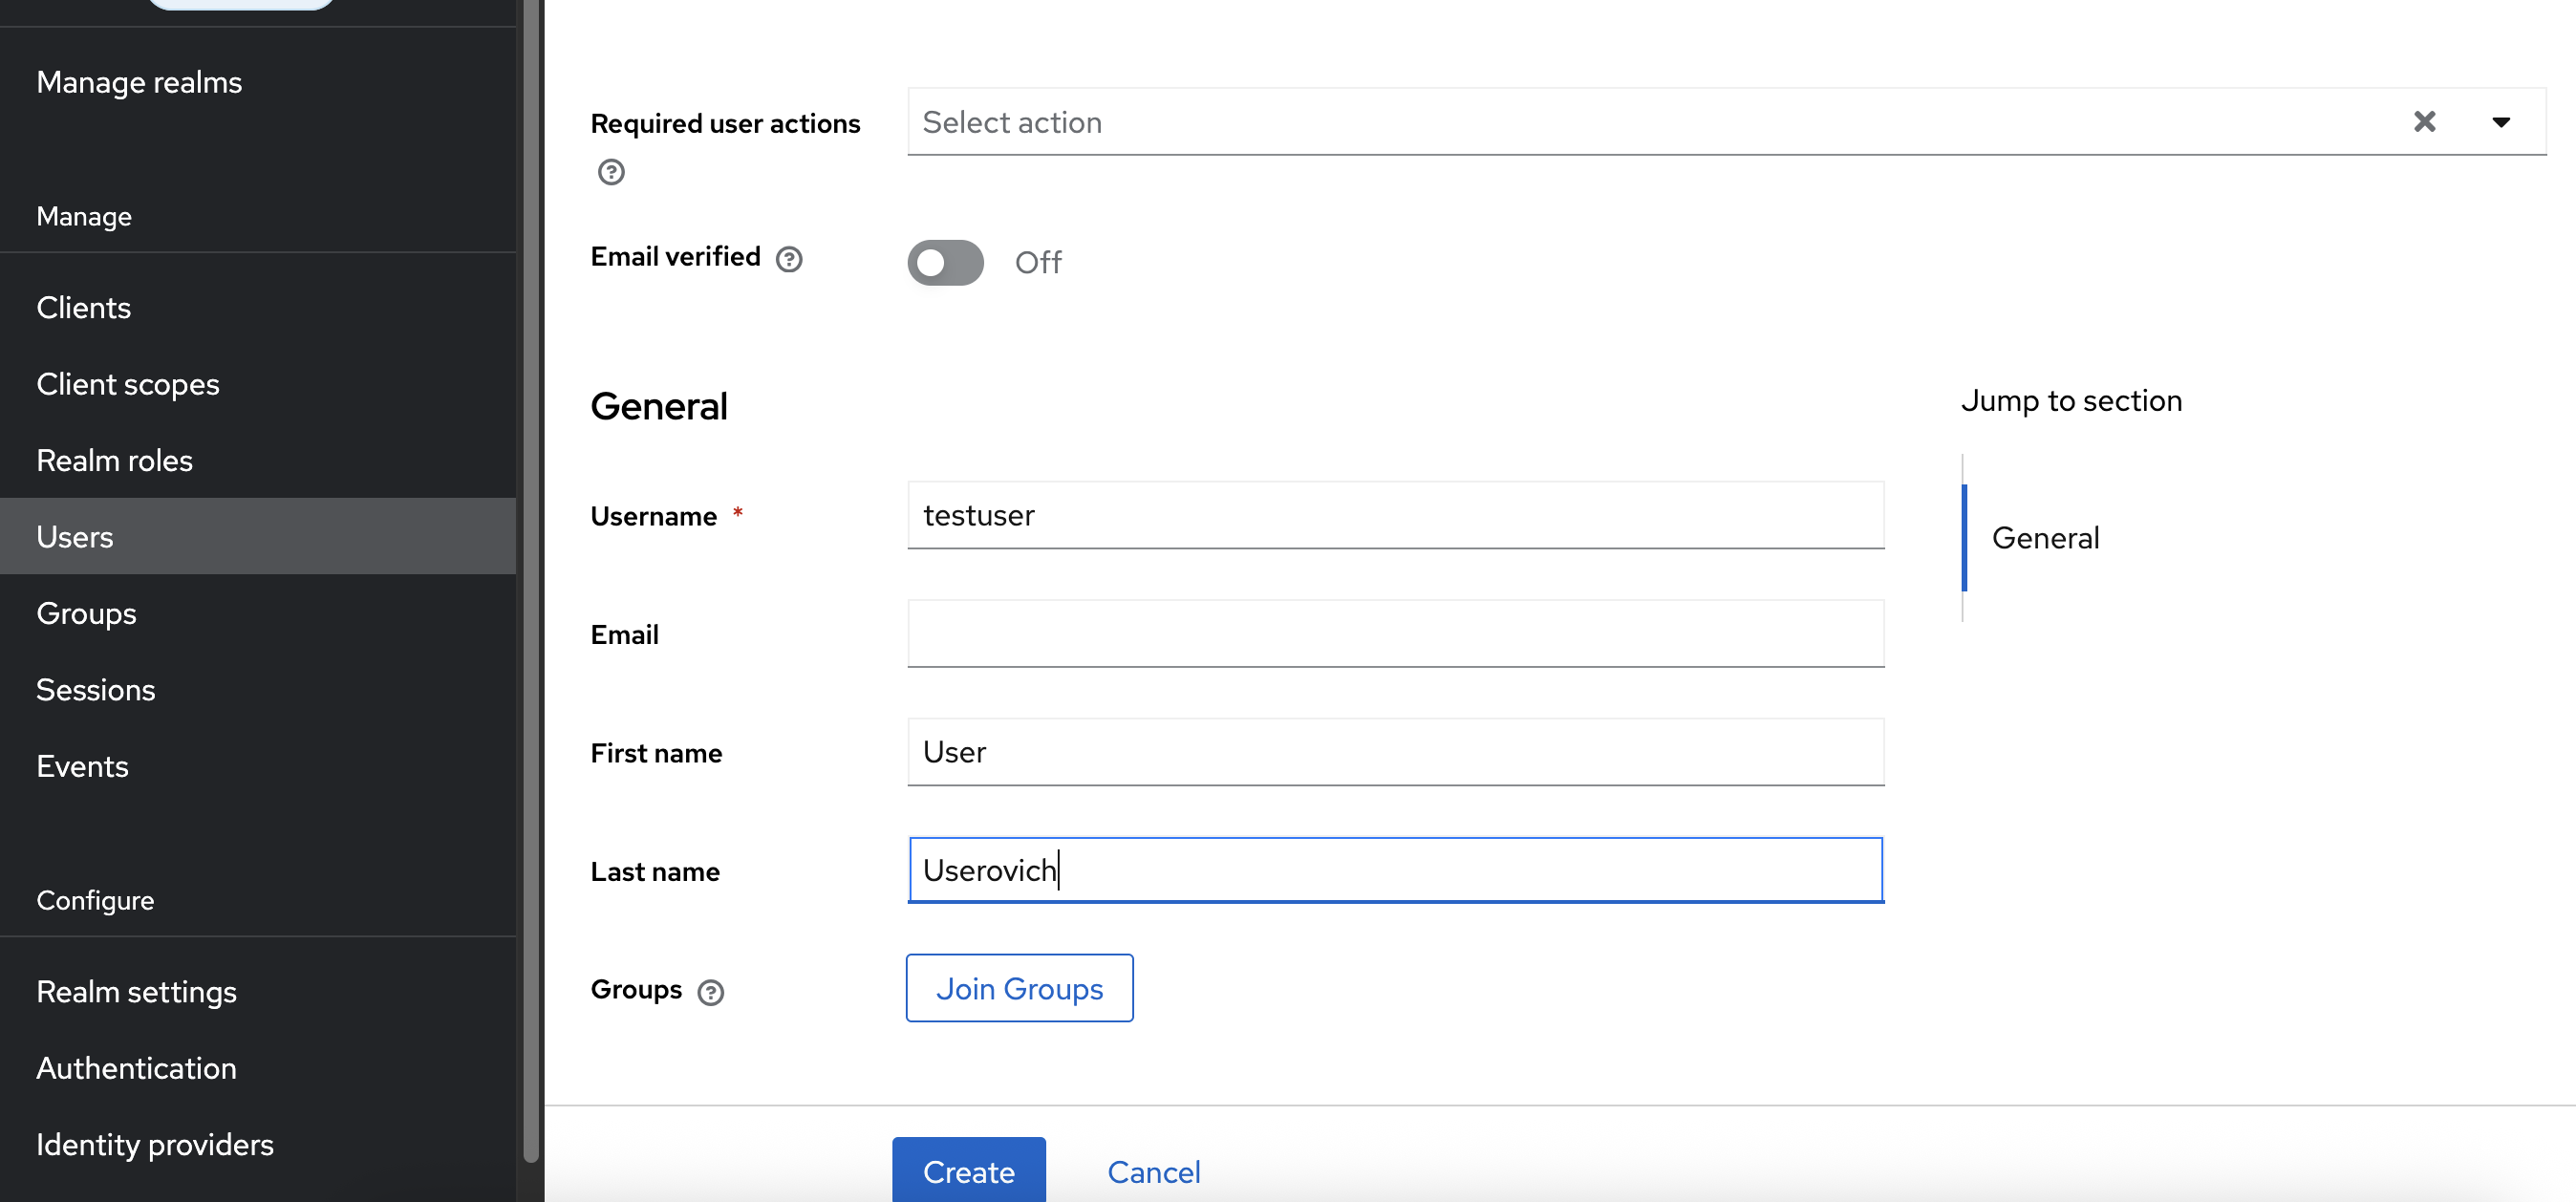The image size is (2576, 1202).
Task: Expand the Select action dropdown arrow
Action: click(2500, 122)
